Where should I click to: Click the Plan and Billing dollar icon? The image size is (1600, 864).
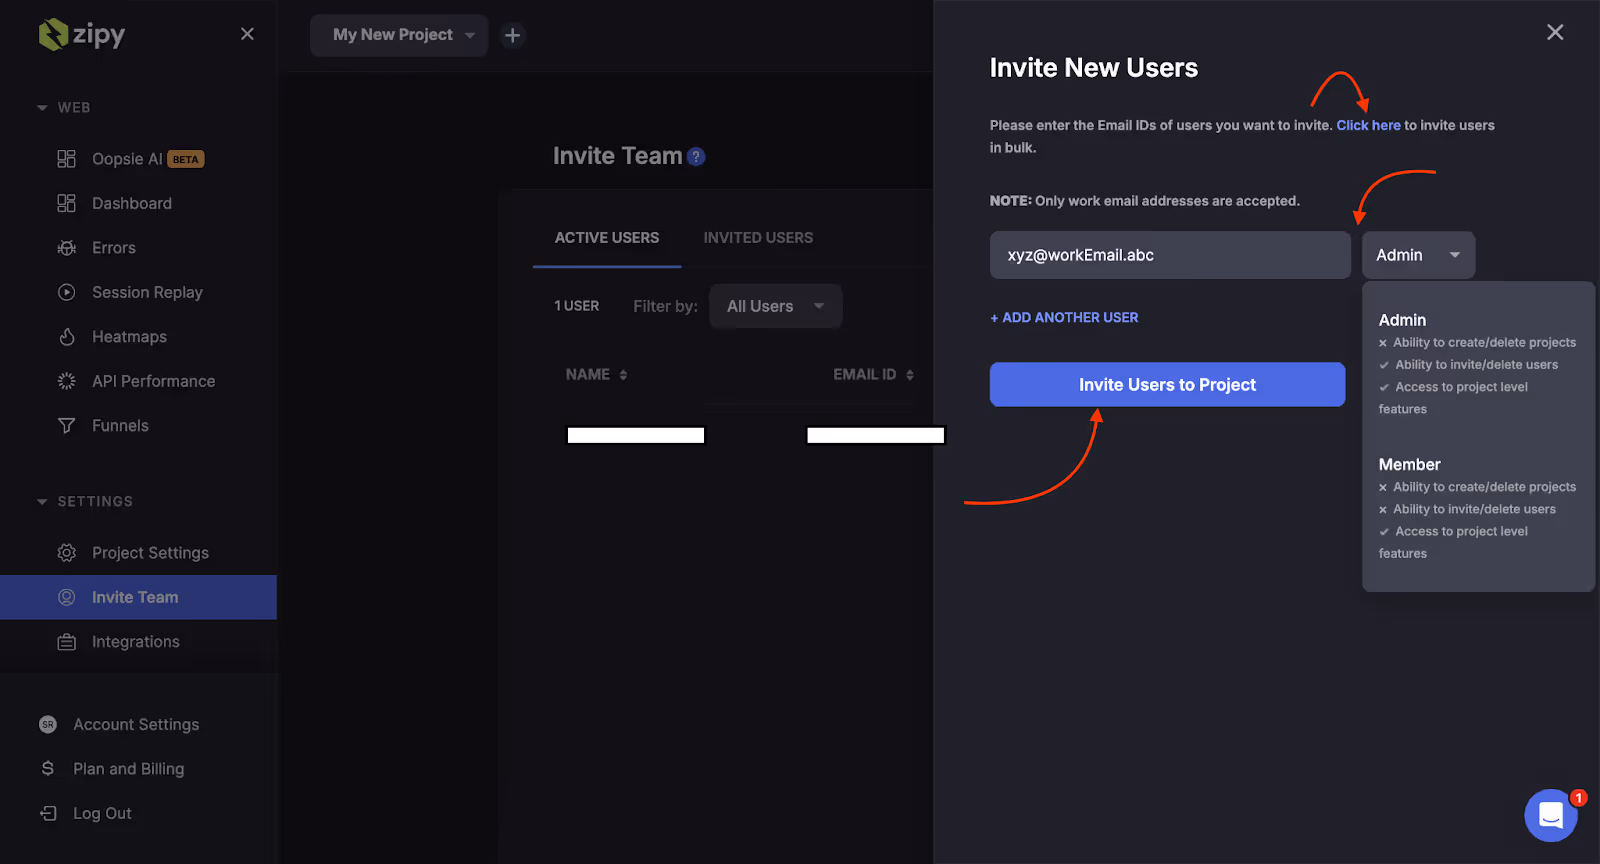click(47, 768)
